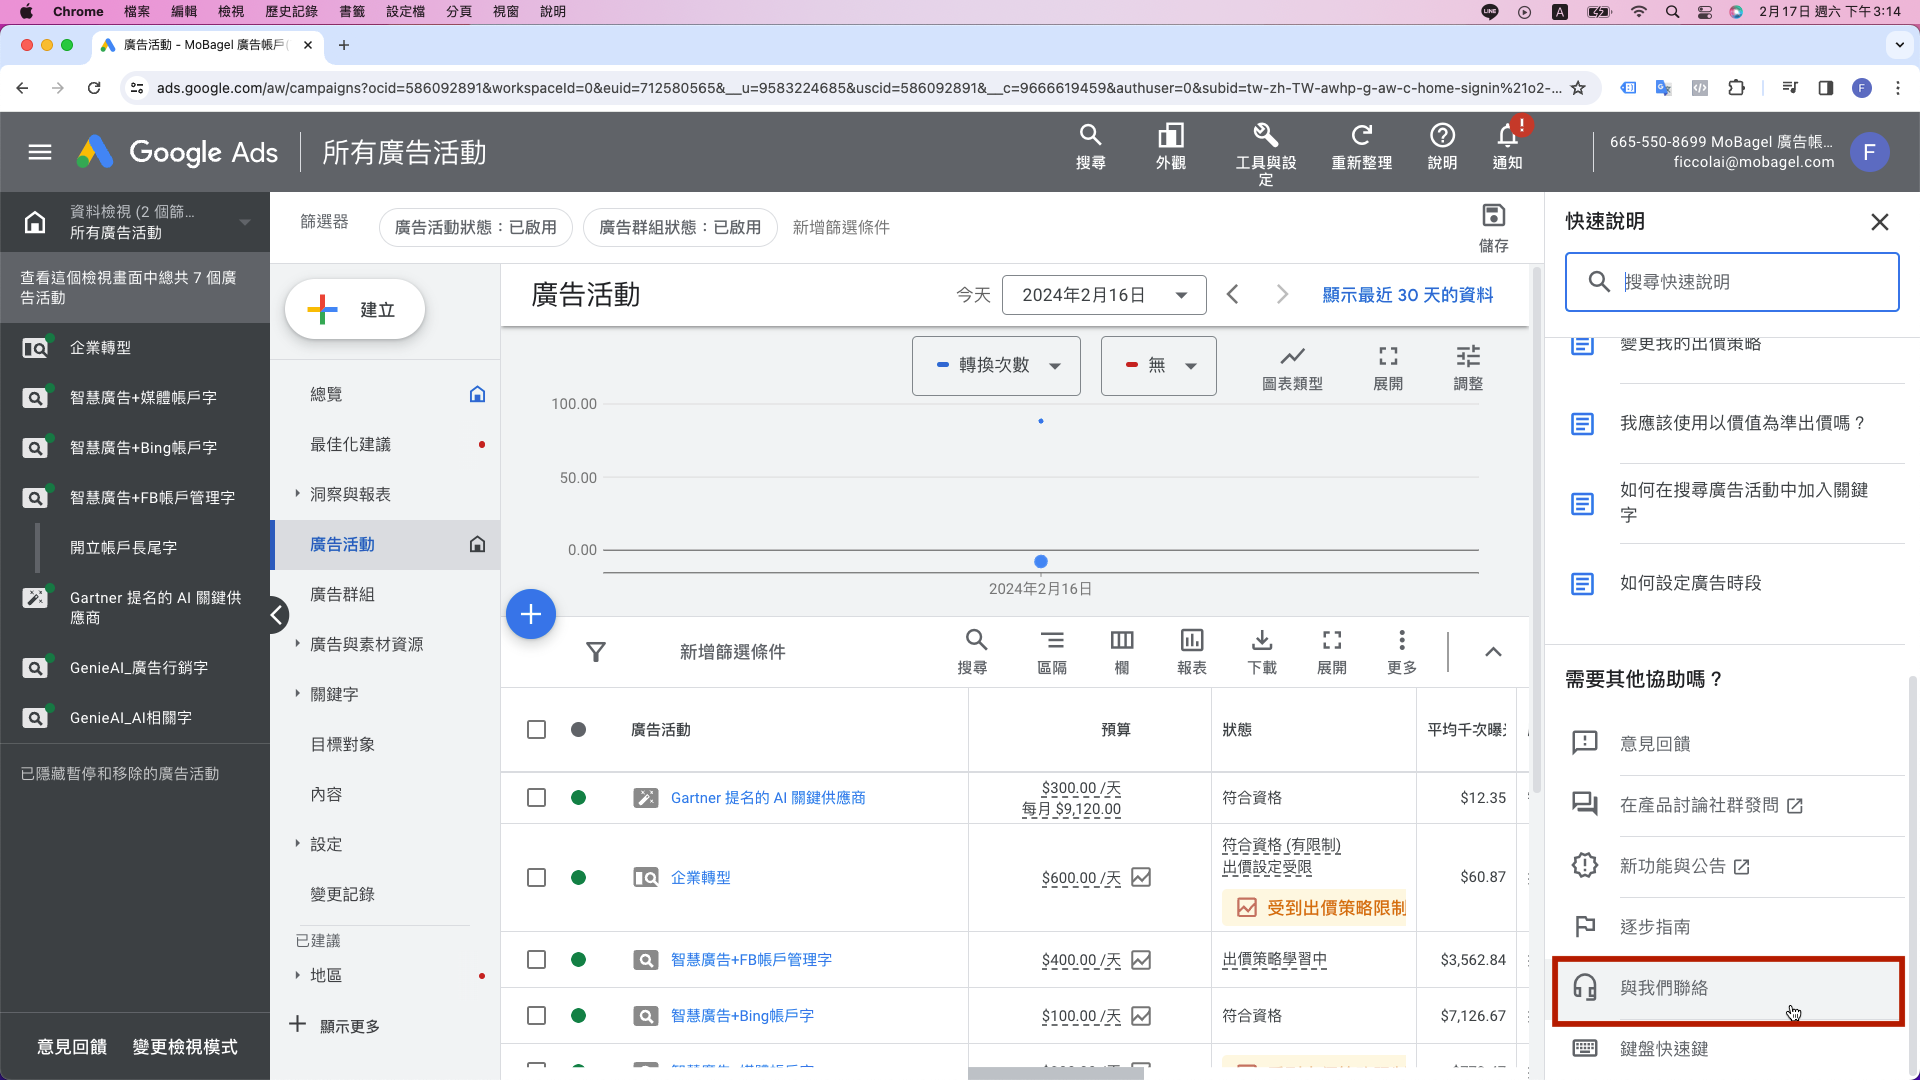Toggle status dot of Gartner 提名的 AI 關鍵供應商 row
Image resolution: width=1920 pixels, height=1080 pixels.
click(x=578, y=798)
